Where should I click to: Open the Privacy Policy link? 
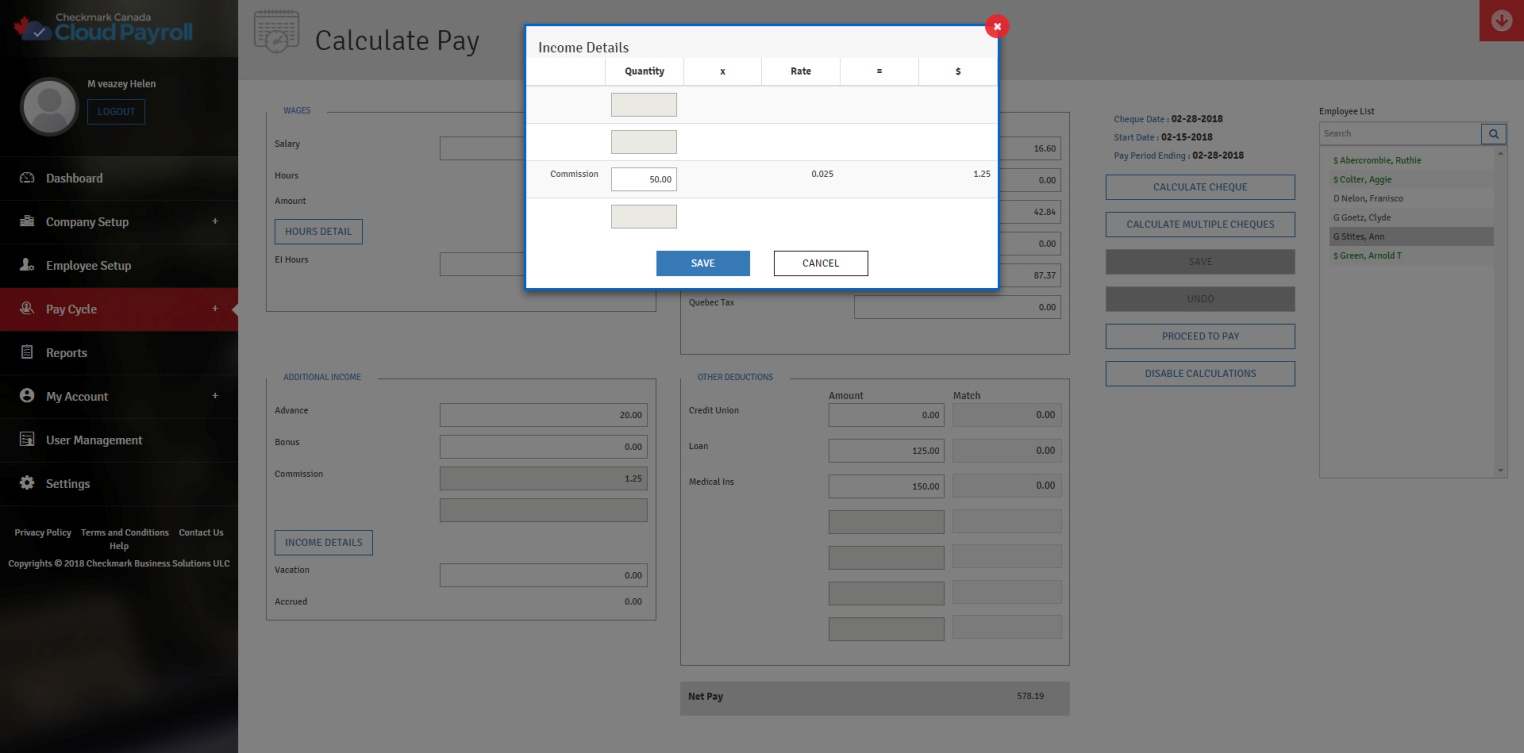coord(43,533)
